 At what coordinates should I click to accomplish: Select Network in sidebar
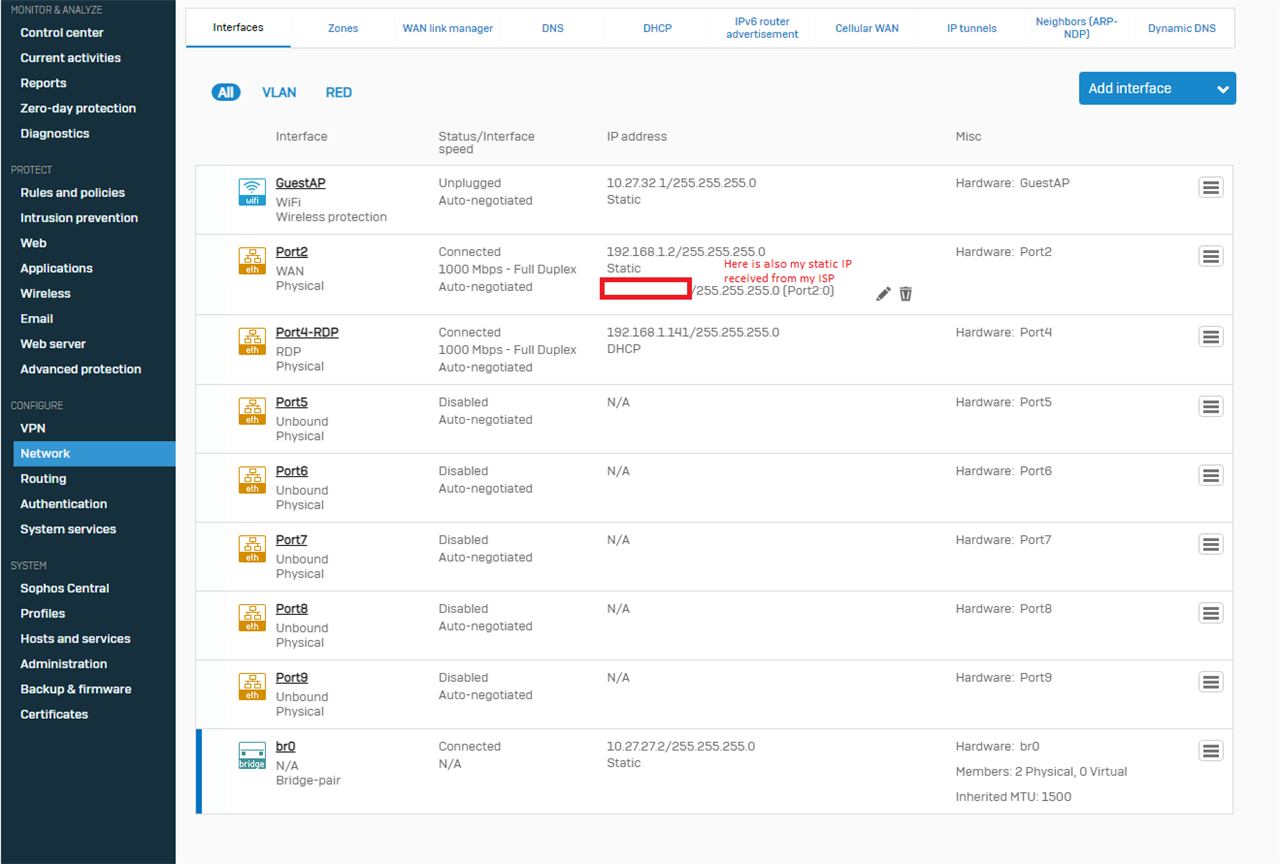click(94, 453)
